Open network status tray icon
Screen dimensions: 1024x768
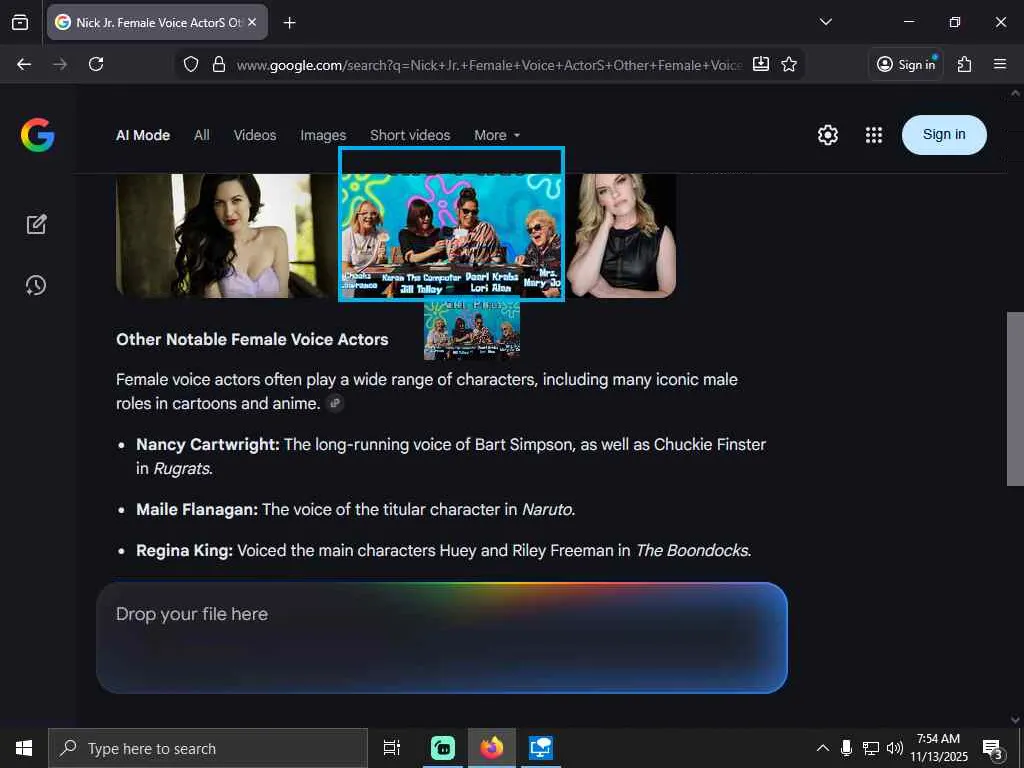point(871,748)
